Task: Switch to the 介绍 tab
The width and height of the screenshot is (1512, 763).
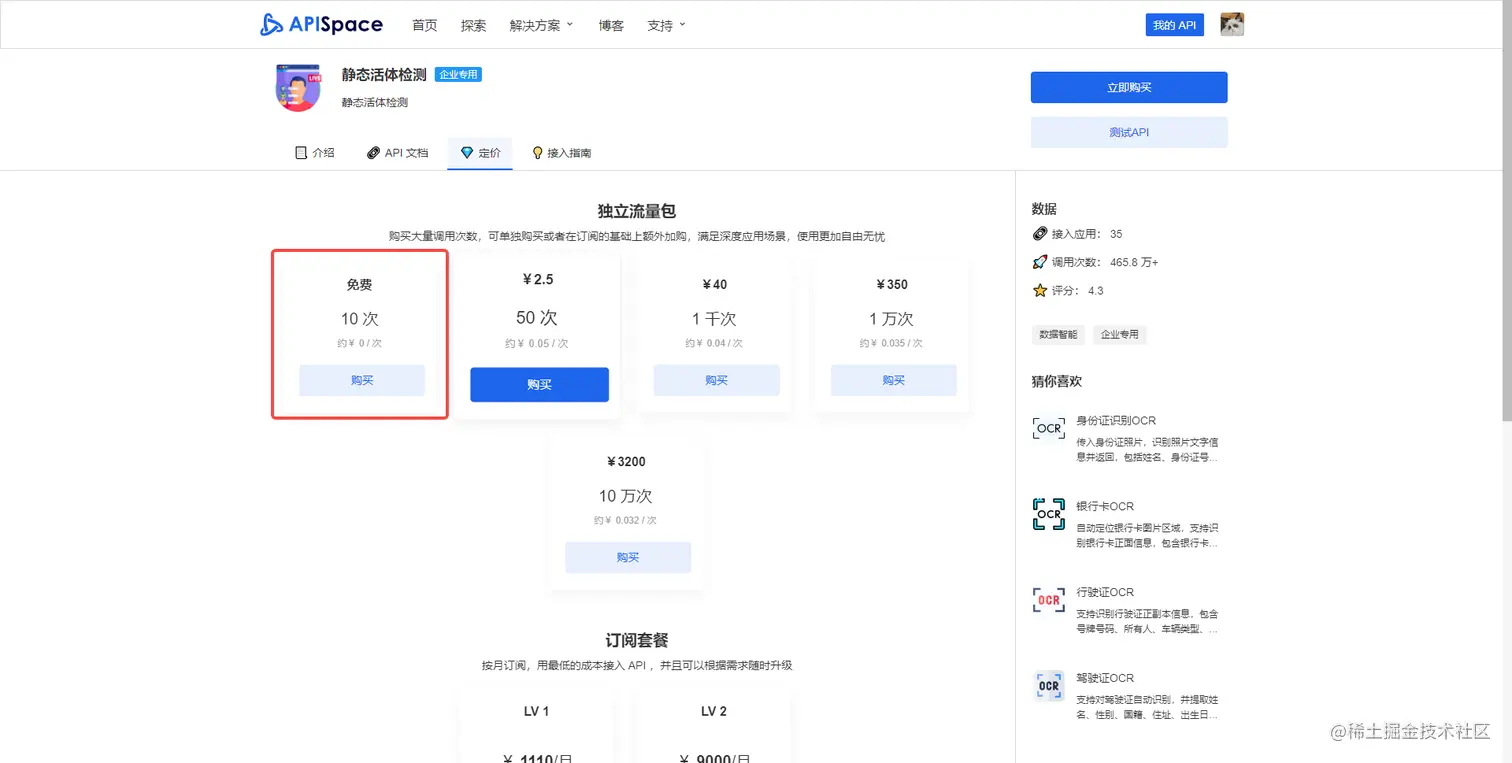Action: tap(314, 153)
